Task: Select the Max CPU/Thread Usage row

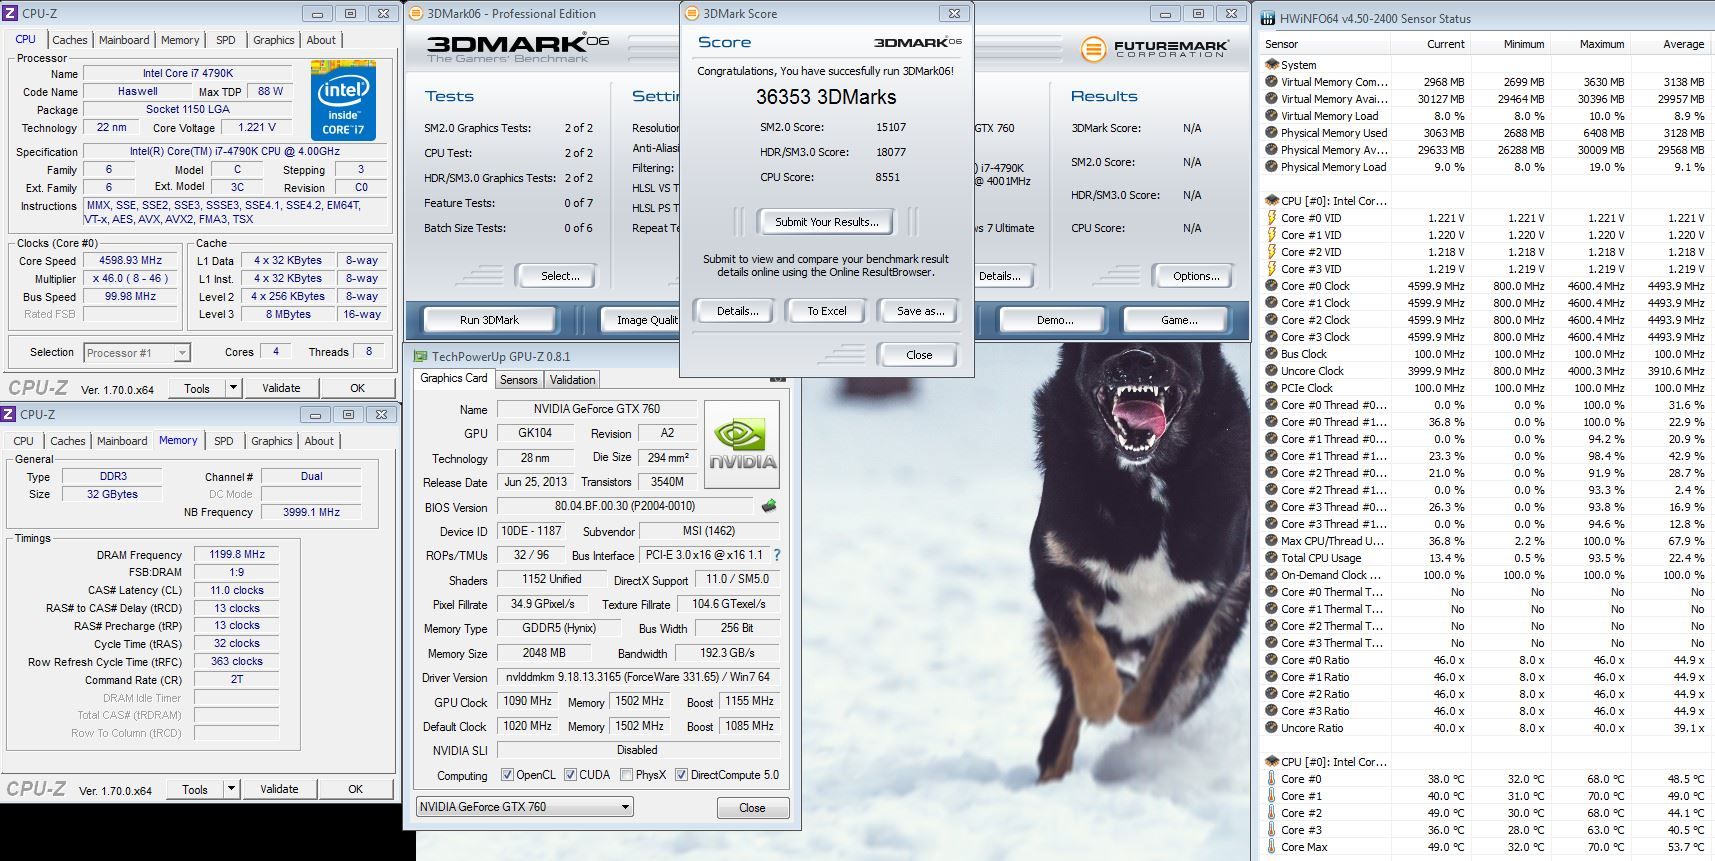Action: 1485,541
